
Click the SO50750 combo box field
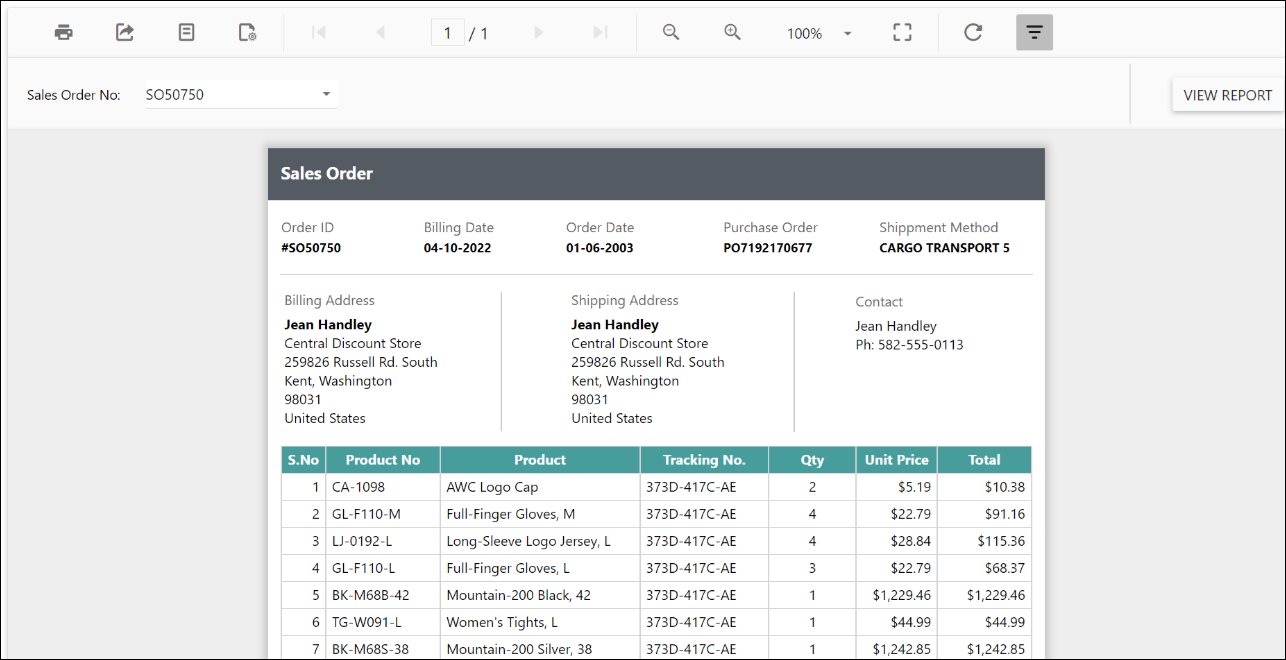click(241, 94)
